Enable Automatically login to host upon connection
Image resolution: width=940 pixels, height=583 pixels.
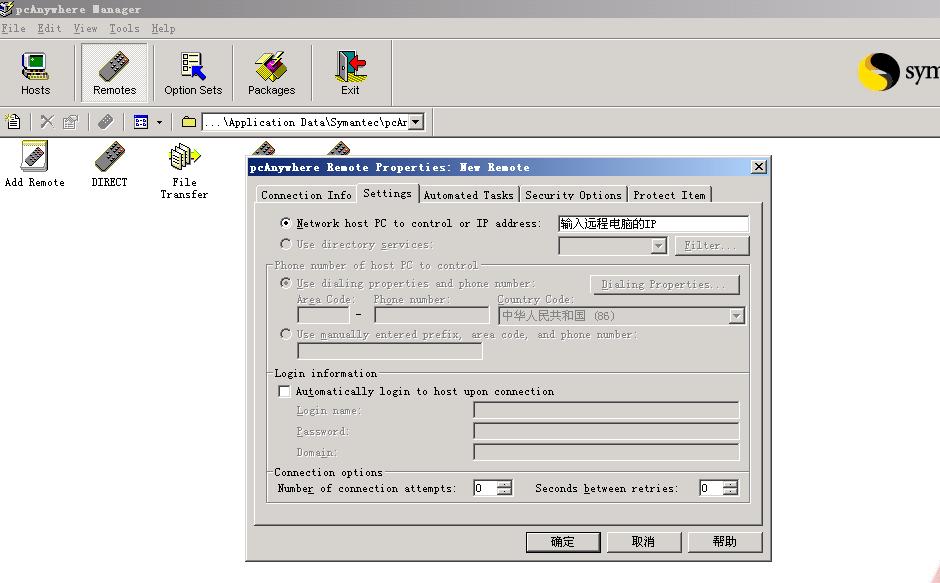pyautogui.click(x=285, y=391)
